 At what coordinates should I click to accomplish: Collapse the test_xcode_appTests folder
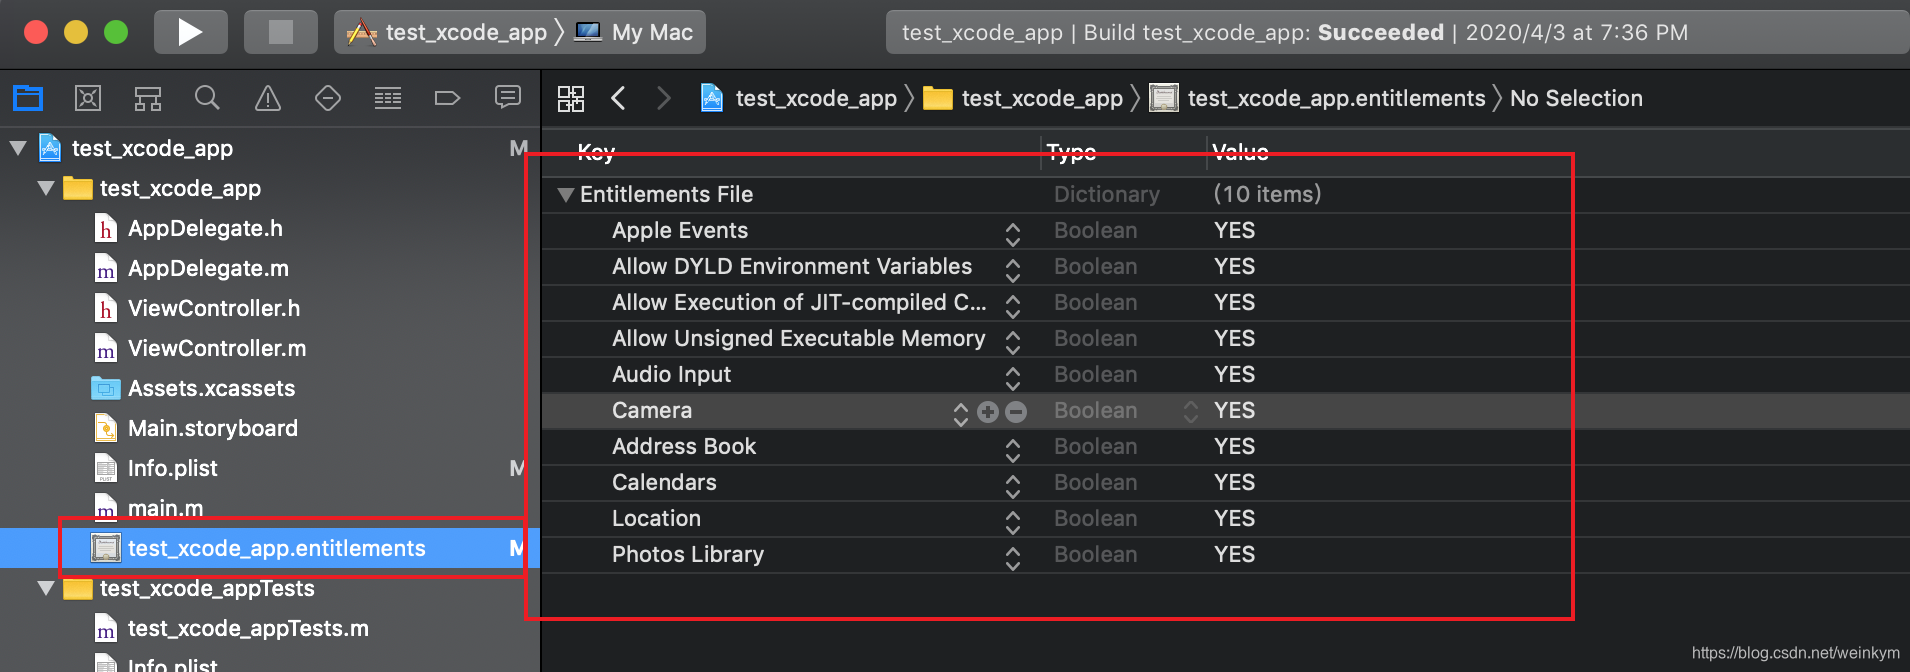[x=46, y=588]
